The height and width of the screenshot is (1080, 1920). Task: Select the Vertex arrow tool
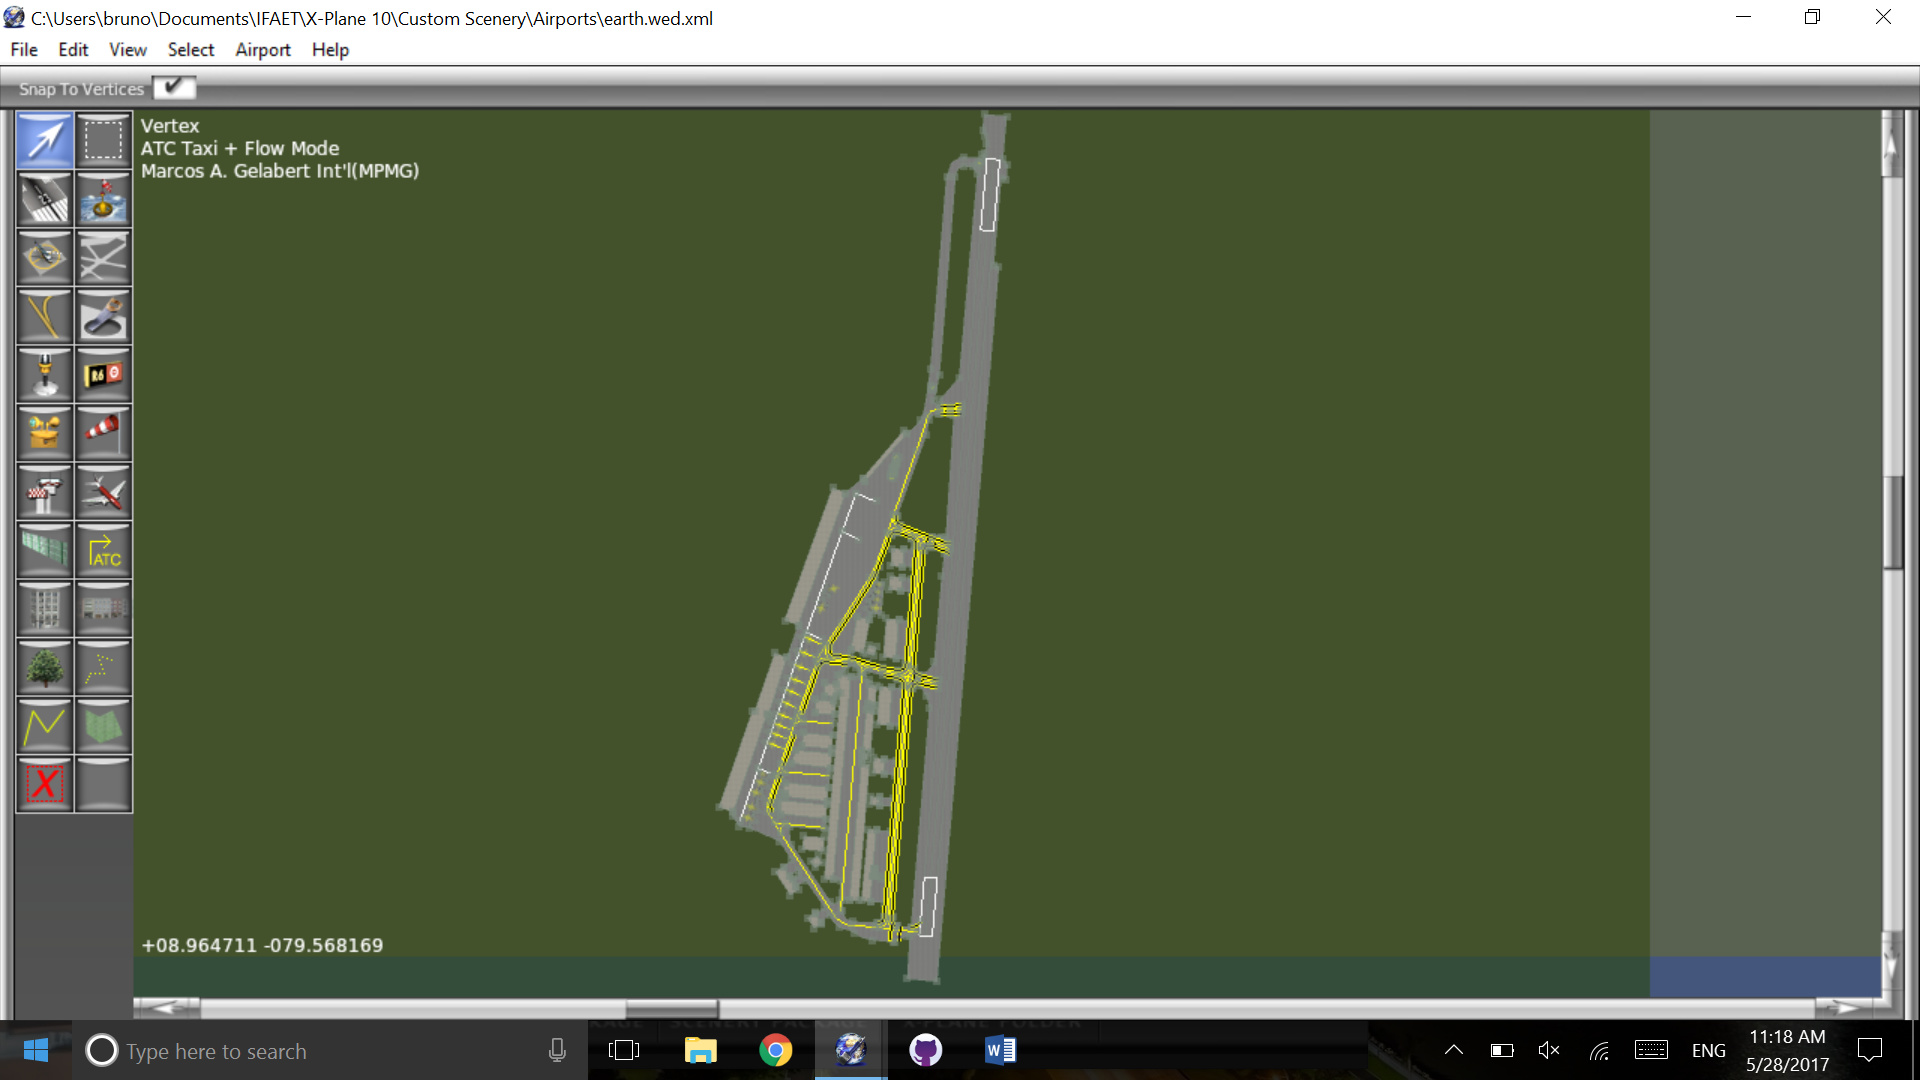pos(45,140)
